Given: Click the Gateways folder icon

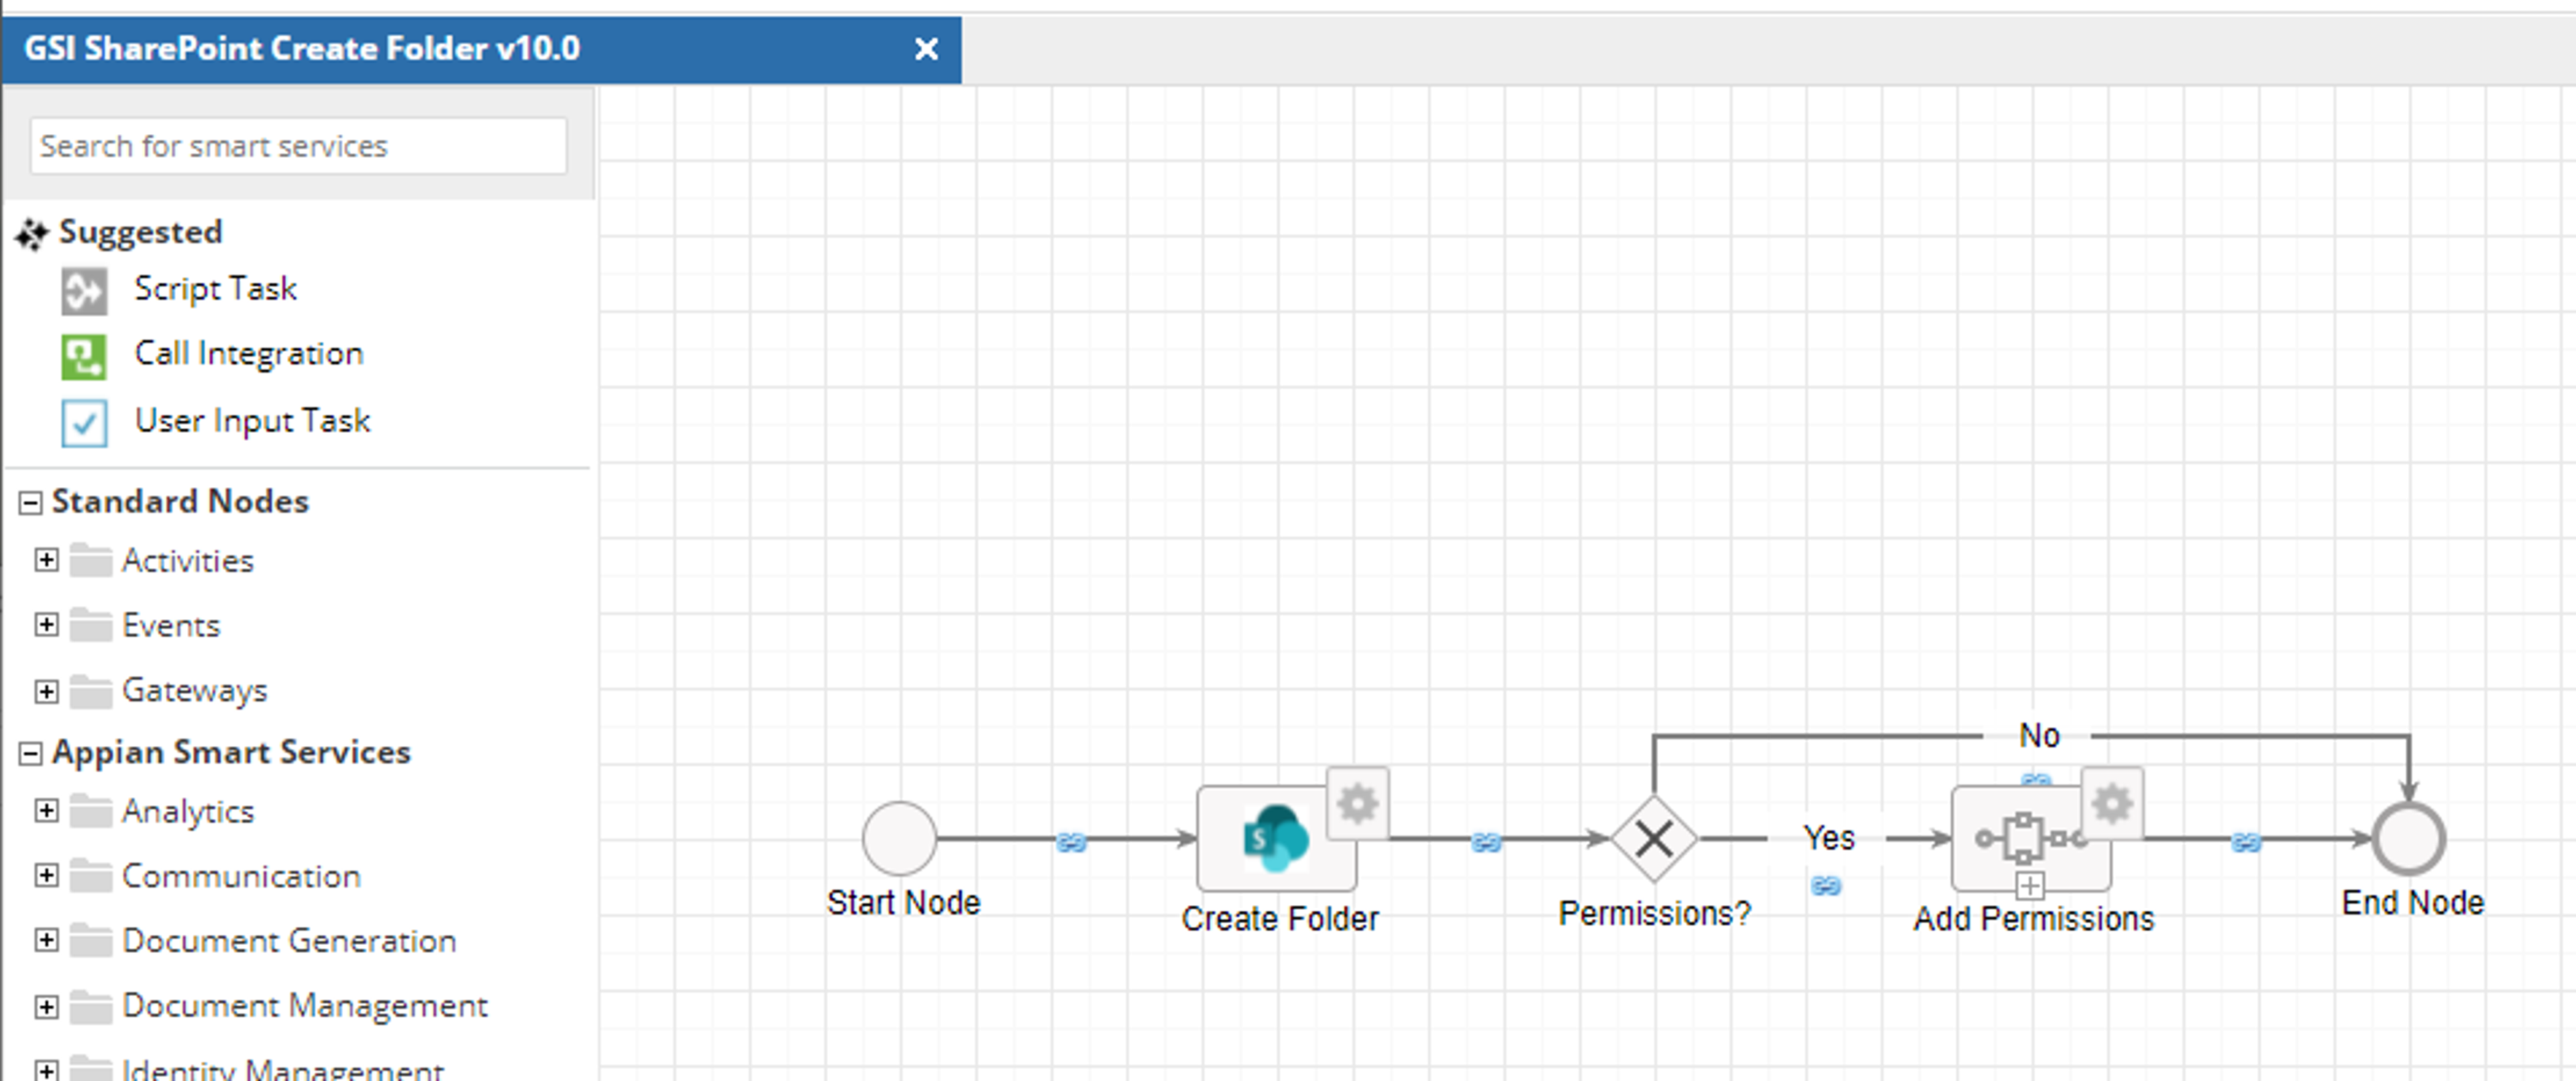Looking at the screenshot, I should [91, 691].
